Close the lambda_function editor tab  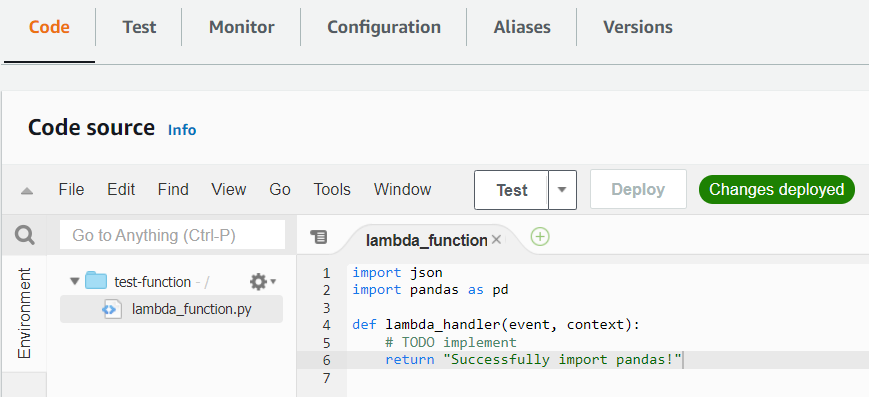click(497, 240)
